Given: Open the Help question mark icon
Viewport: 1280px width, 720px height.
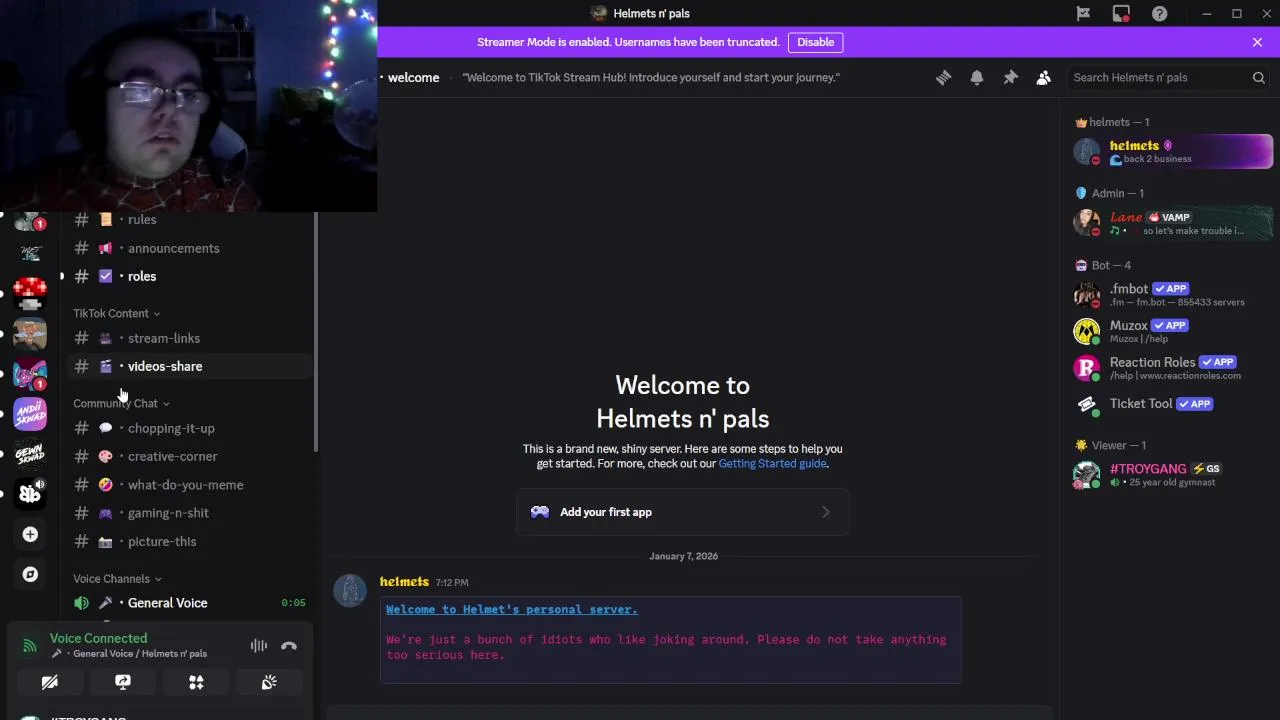Looking at the screenshot, I should click(x=1159, y=13).
